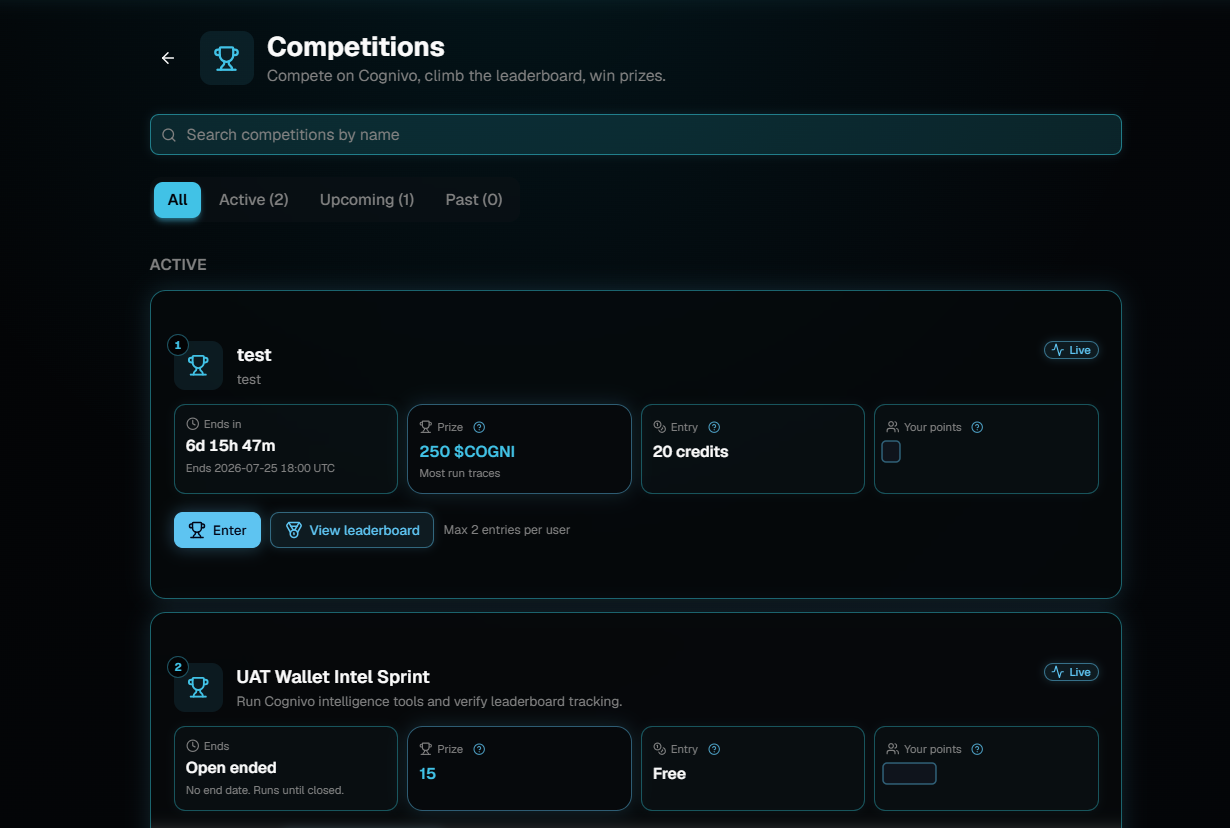Switch to the Past (0) tab
The image size is (1230, 828).
tap(474, 200)
